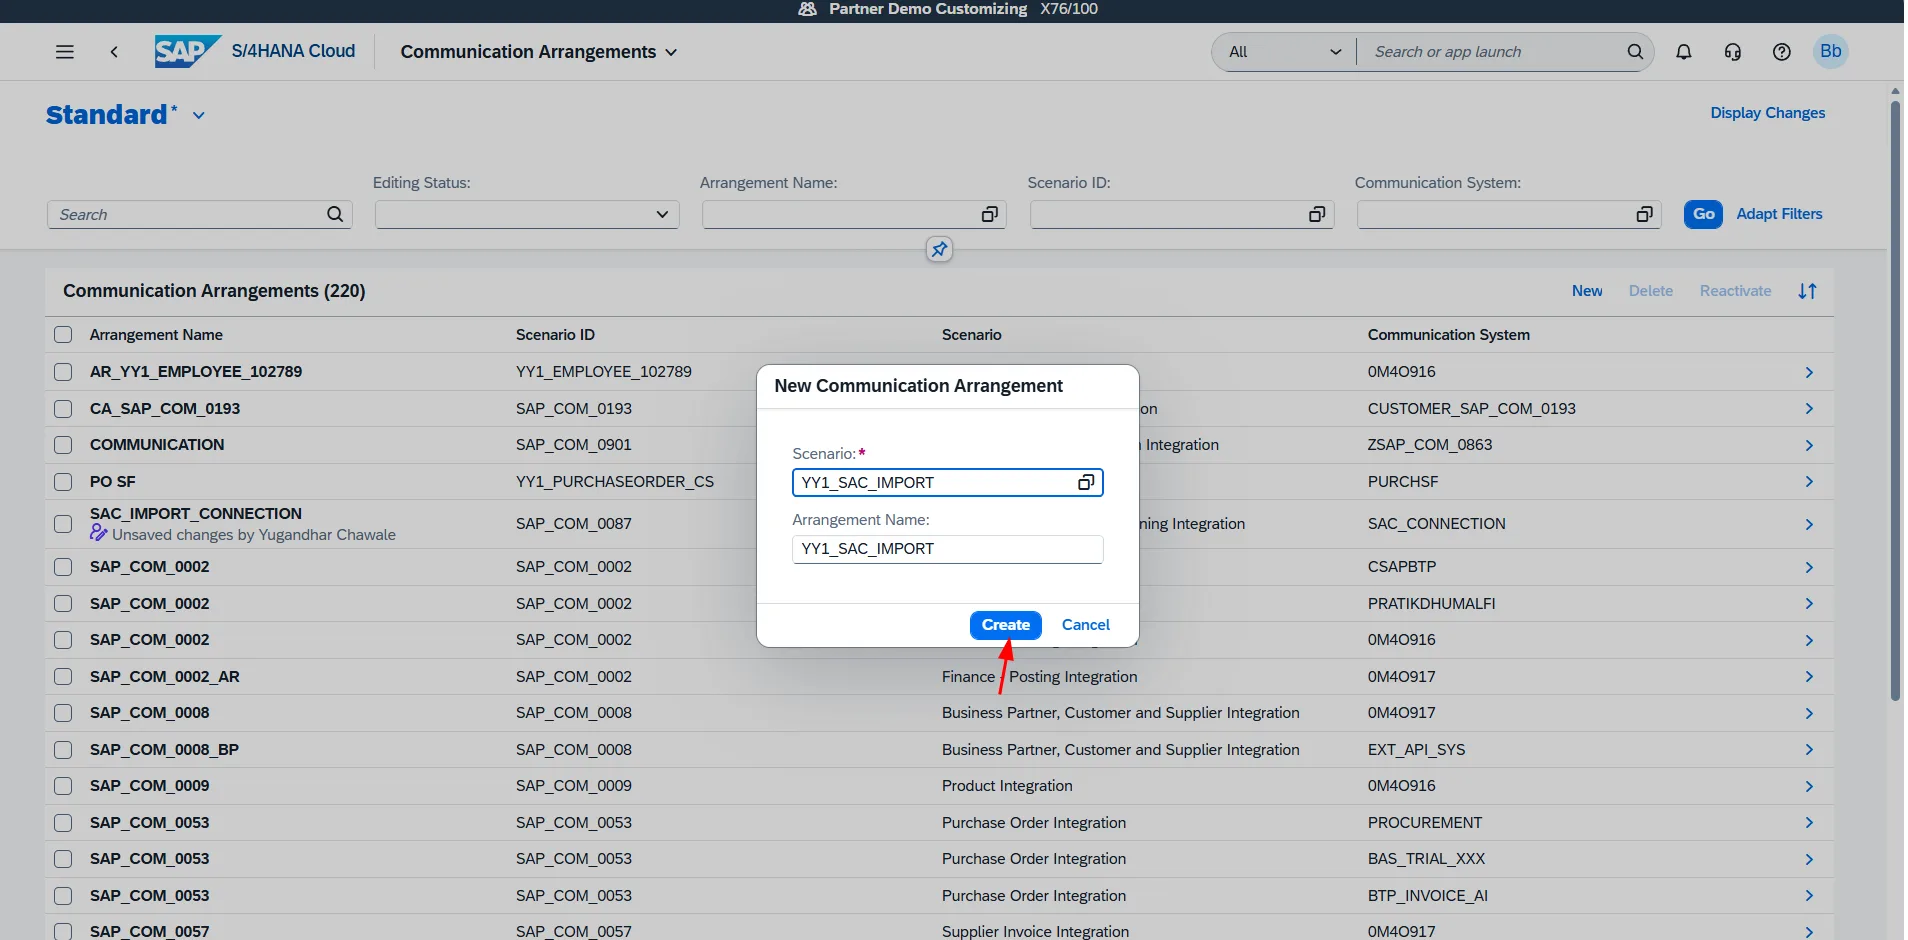Click the search magnifier in the shell bar
This screenshot has height=940, width=1908.
1635,52
